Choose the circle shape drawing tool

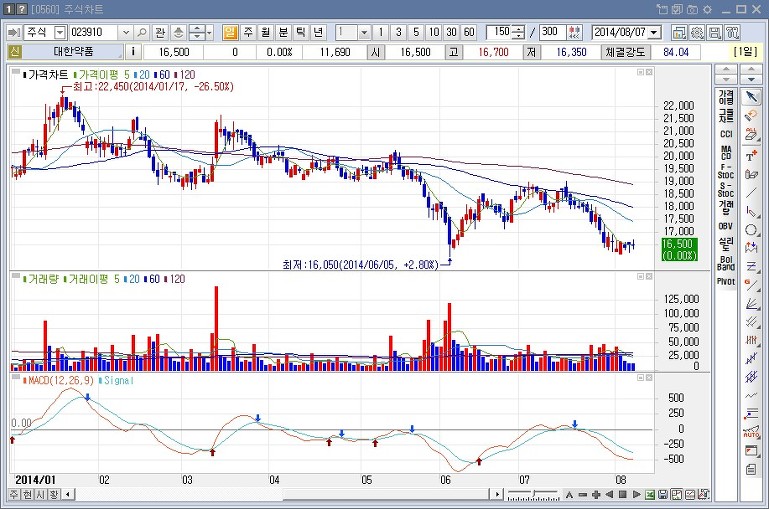coord(751,229)
